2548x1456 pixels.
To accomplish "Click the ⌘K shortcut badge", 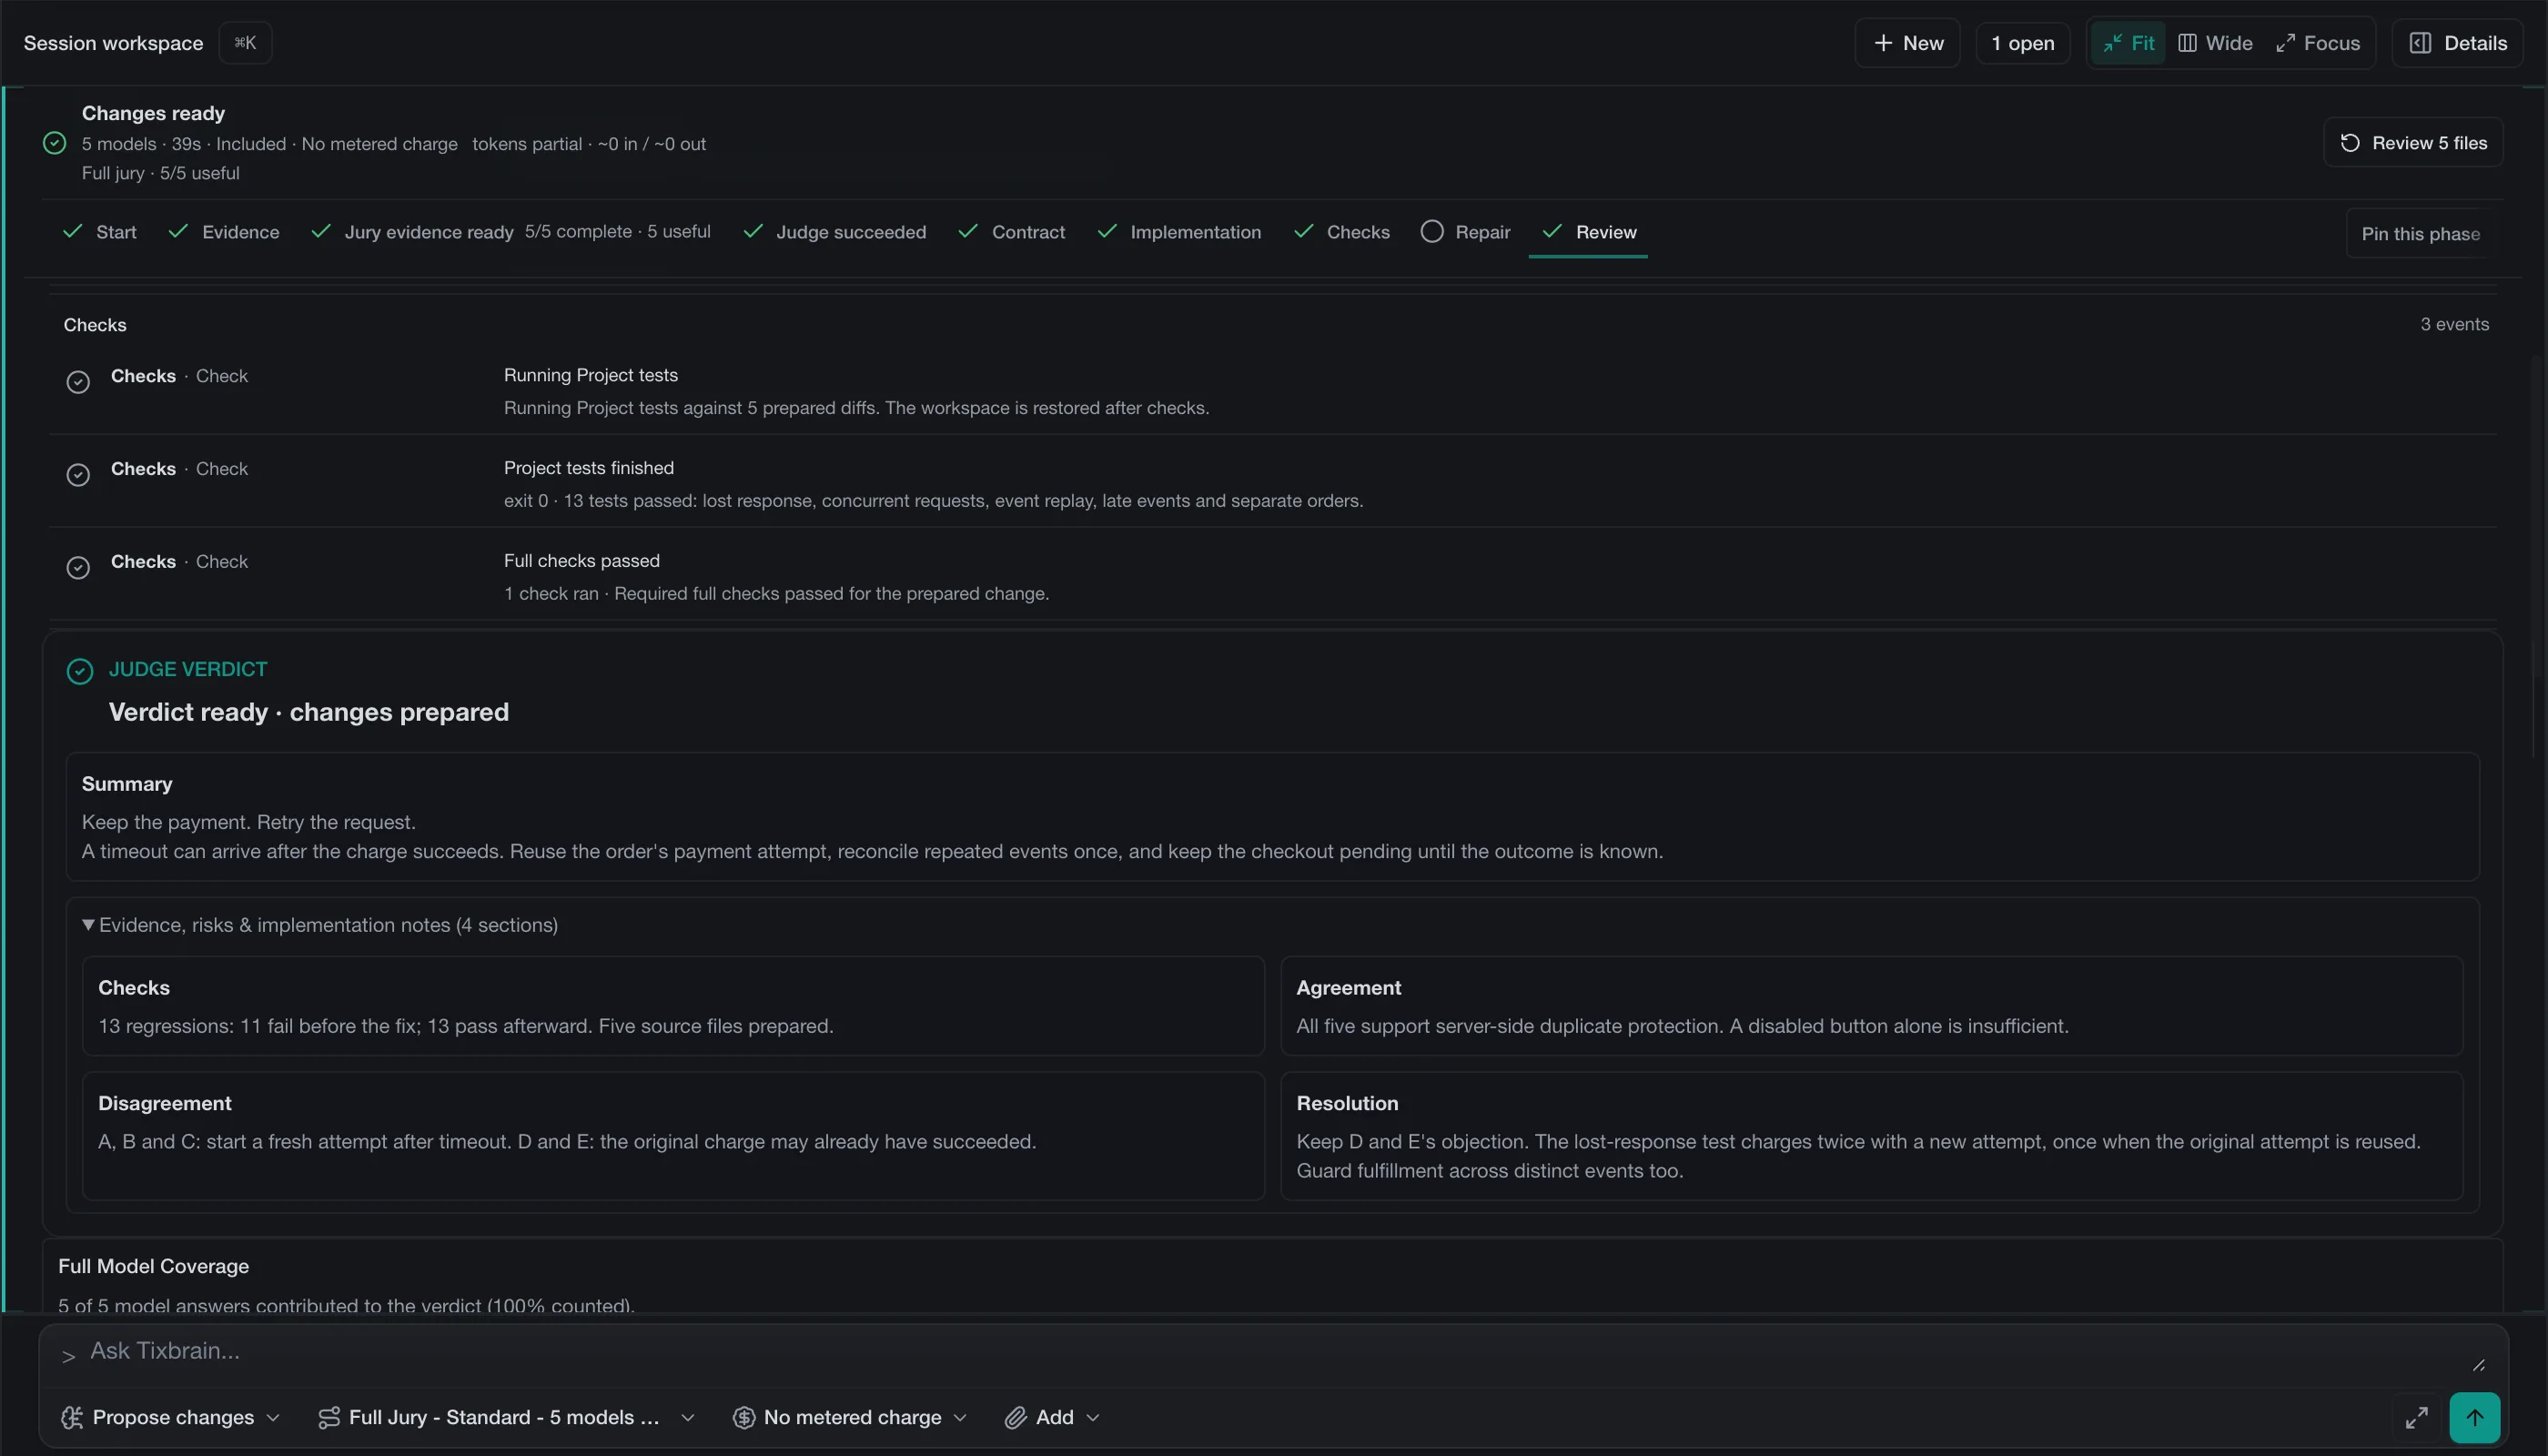I will [x=245, y=43].
